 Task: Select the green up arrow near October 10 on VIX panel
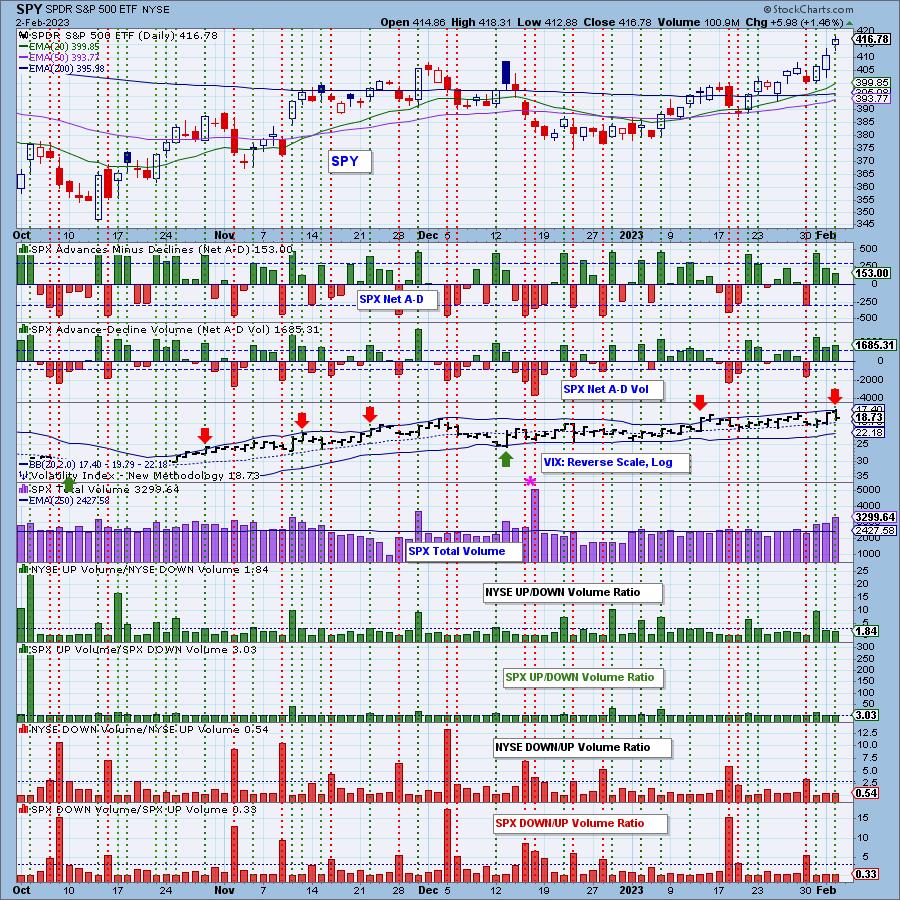pyautogui.click(x=69, y=485)
